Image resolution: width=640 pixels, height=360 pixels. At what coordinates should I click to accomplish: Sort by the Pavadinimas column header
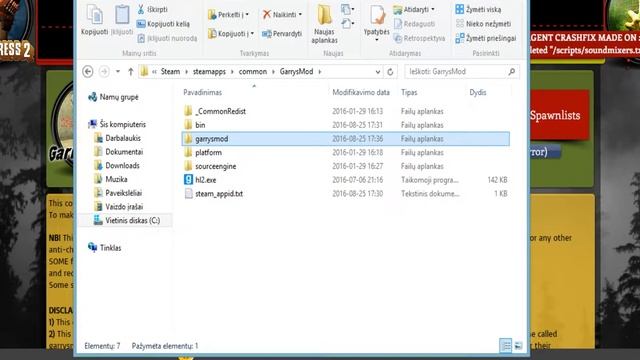(x=202, y=93)
